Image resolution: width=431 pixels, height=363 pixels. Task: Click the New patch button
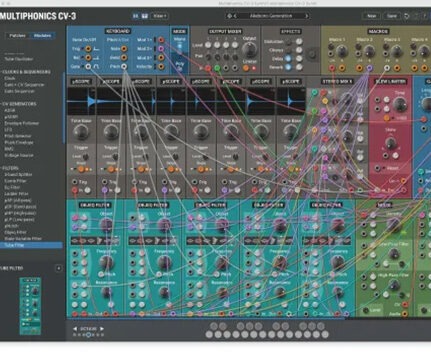point(371,16)
